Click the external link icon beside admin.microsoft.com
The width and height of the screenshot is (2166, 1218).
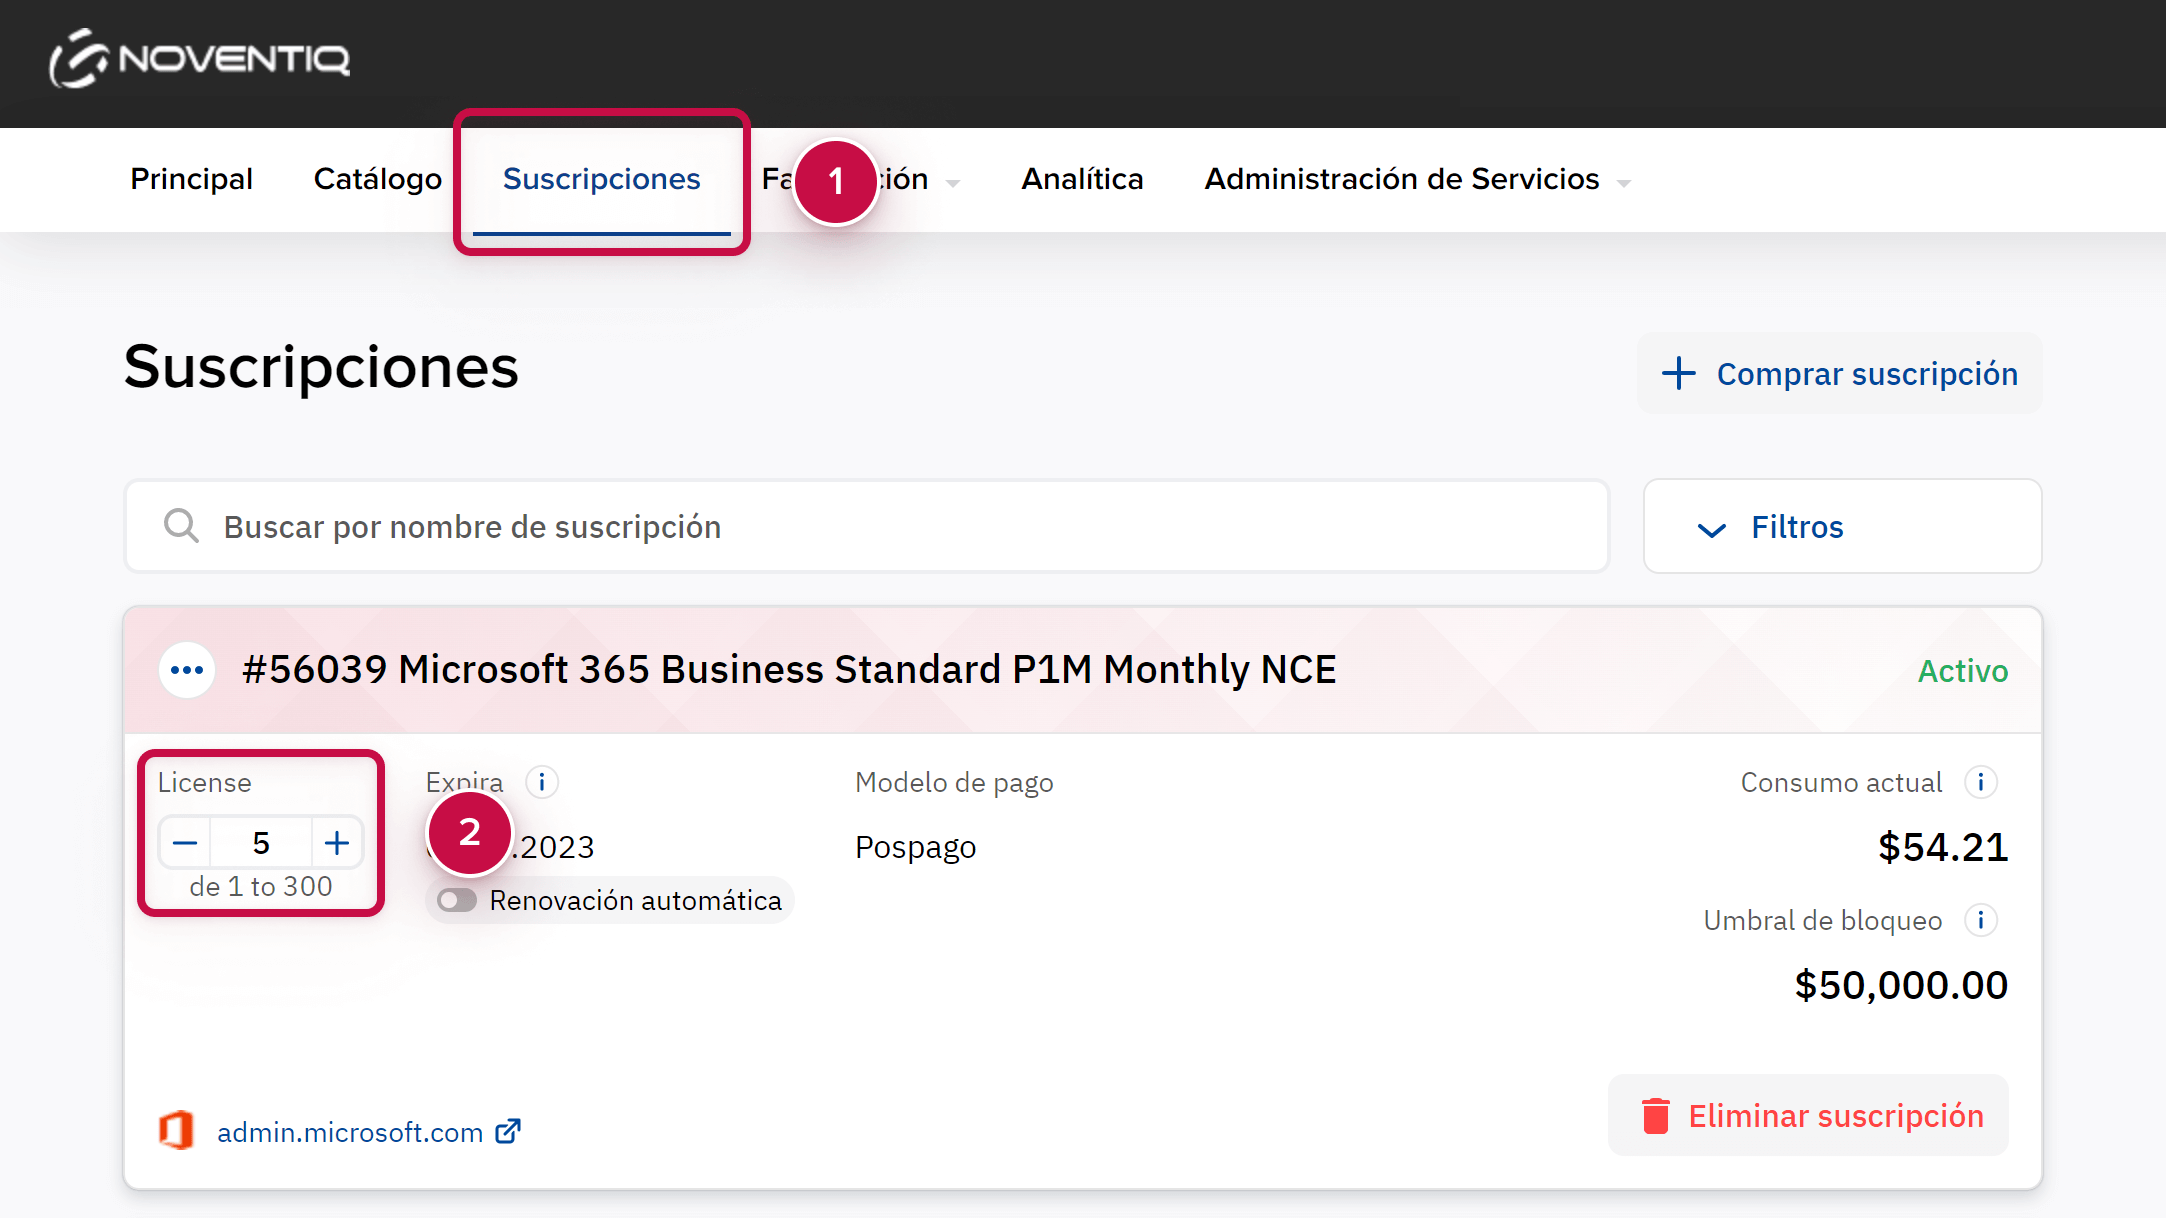[x=508, y=1131]
